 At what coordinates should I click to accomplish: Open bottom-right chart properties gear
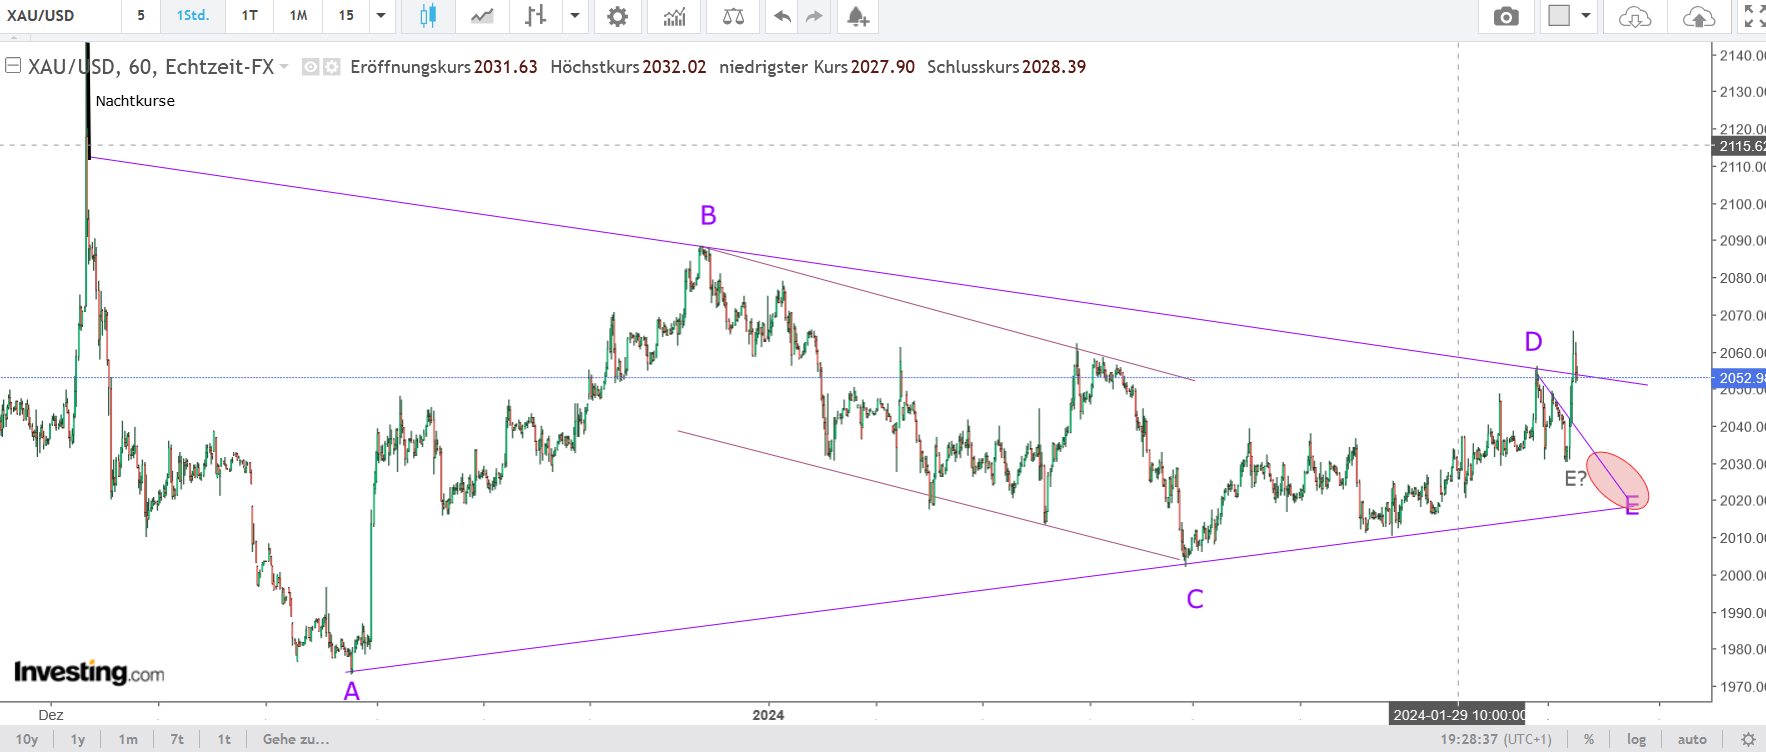pos(1748,740)
